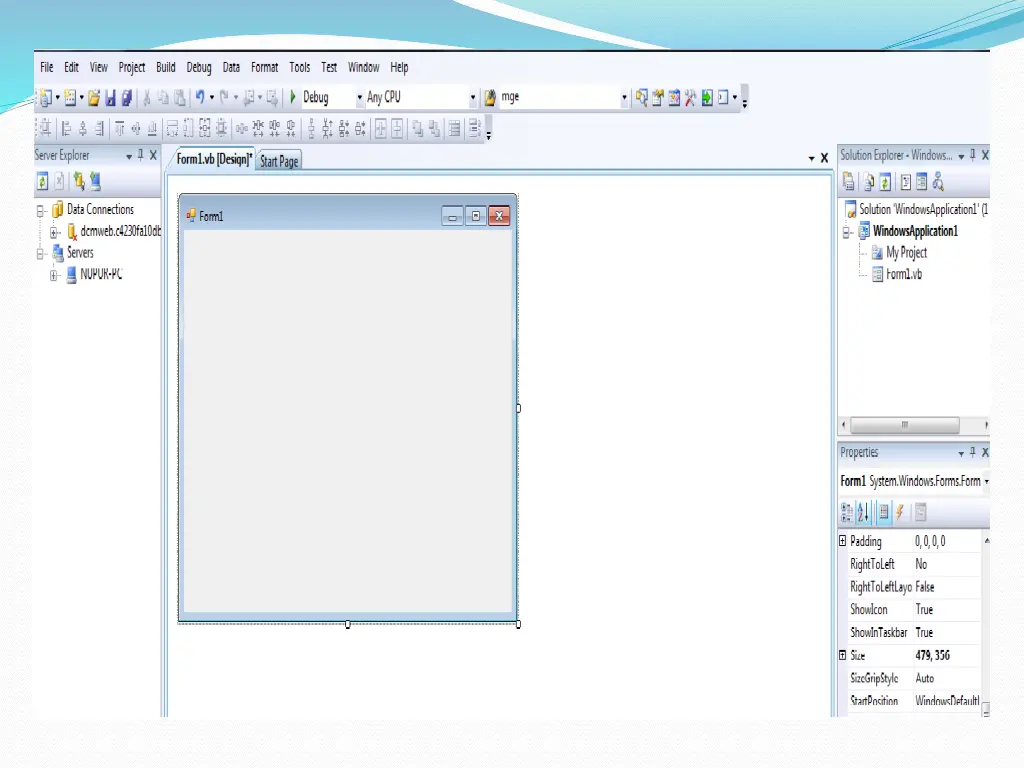Click the Undo arrow icon
Screen dimensions: 1024x768
(200, 97)
